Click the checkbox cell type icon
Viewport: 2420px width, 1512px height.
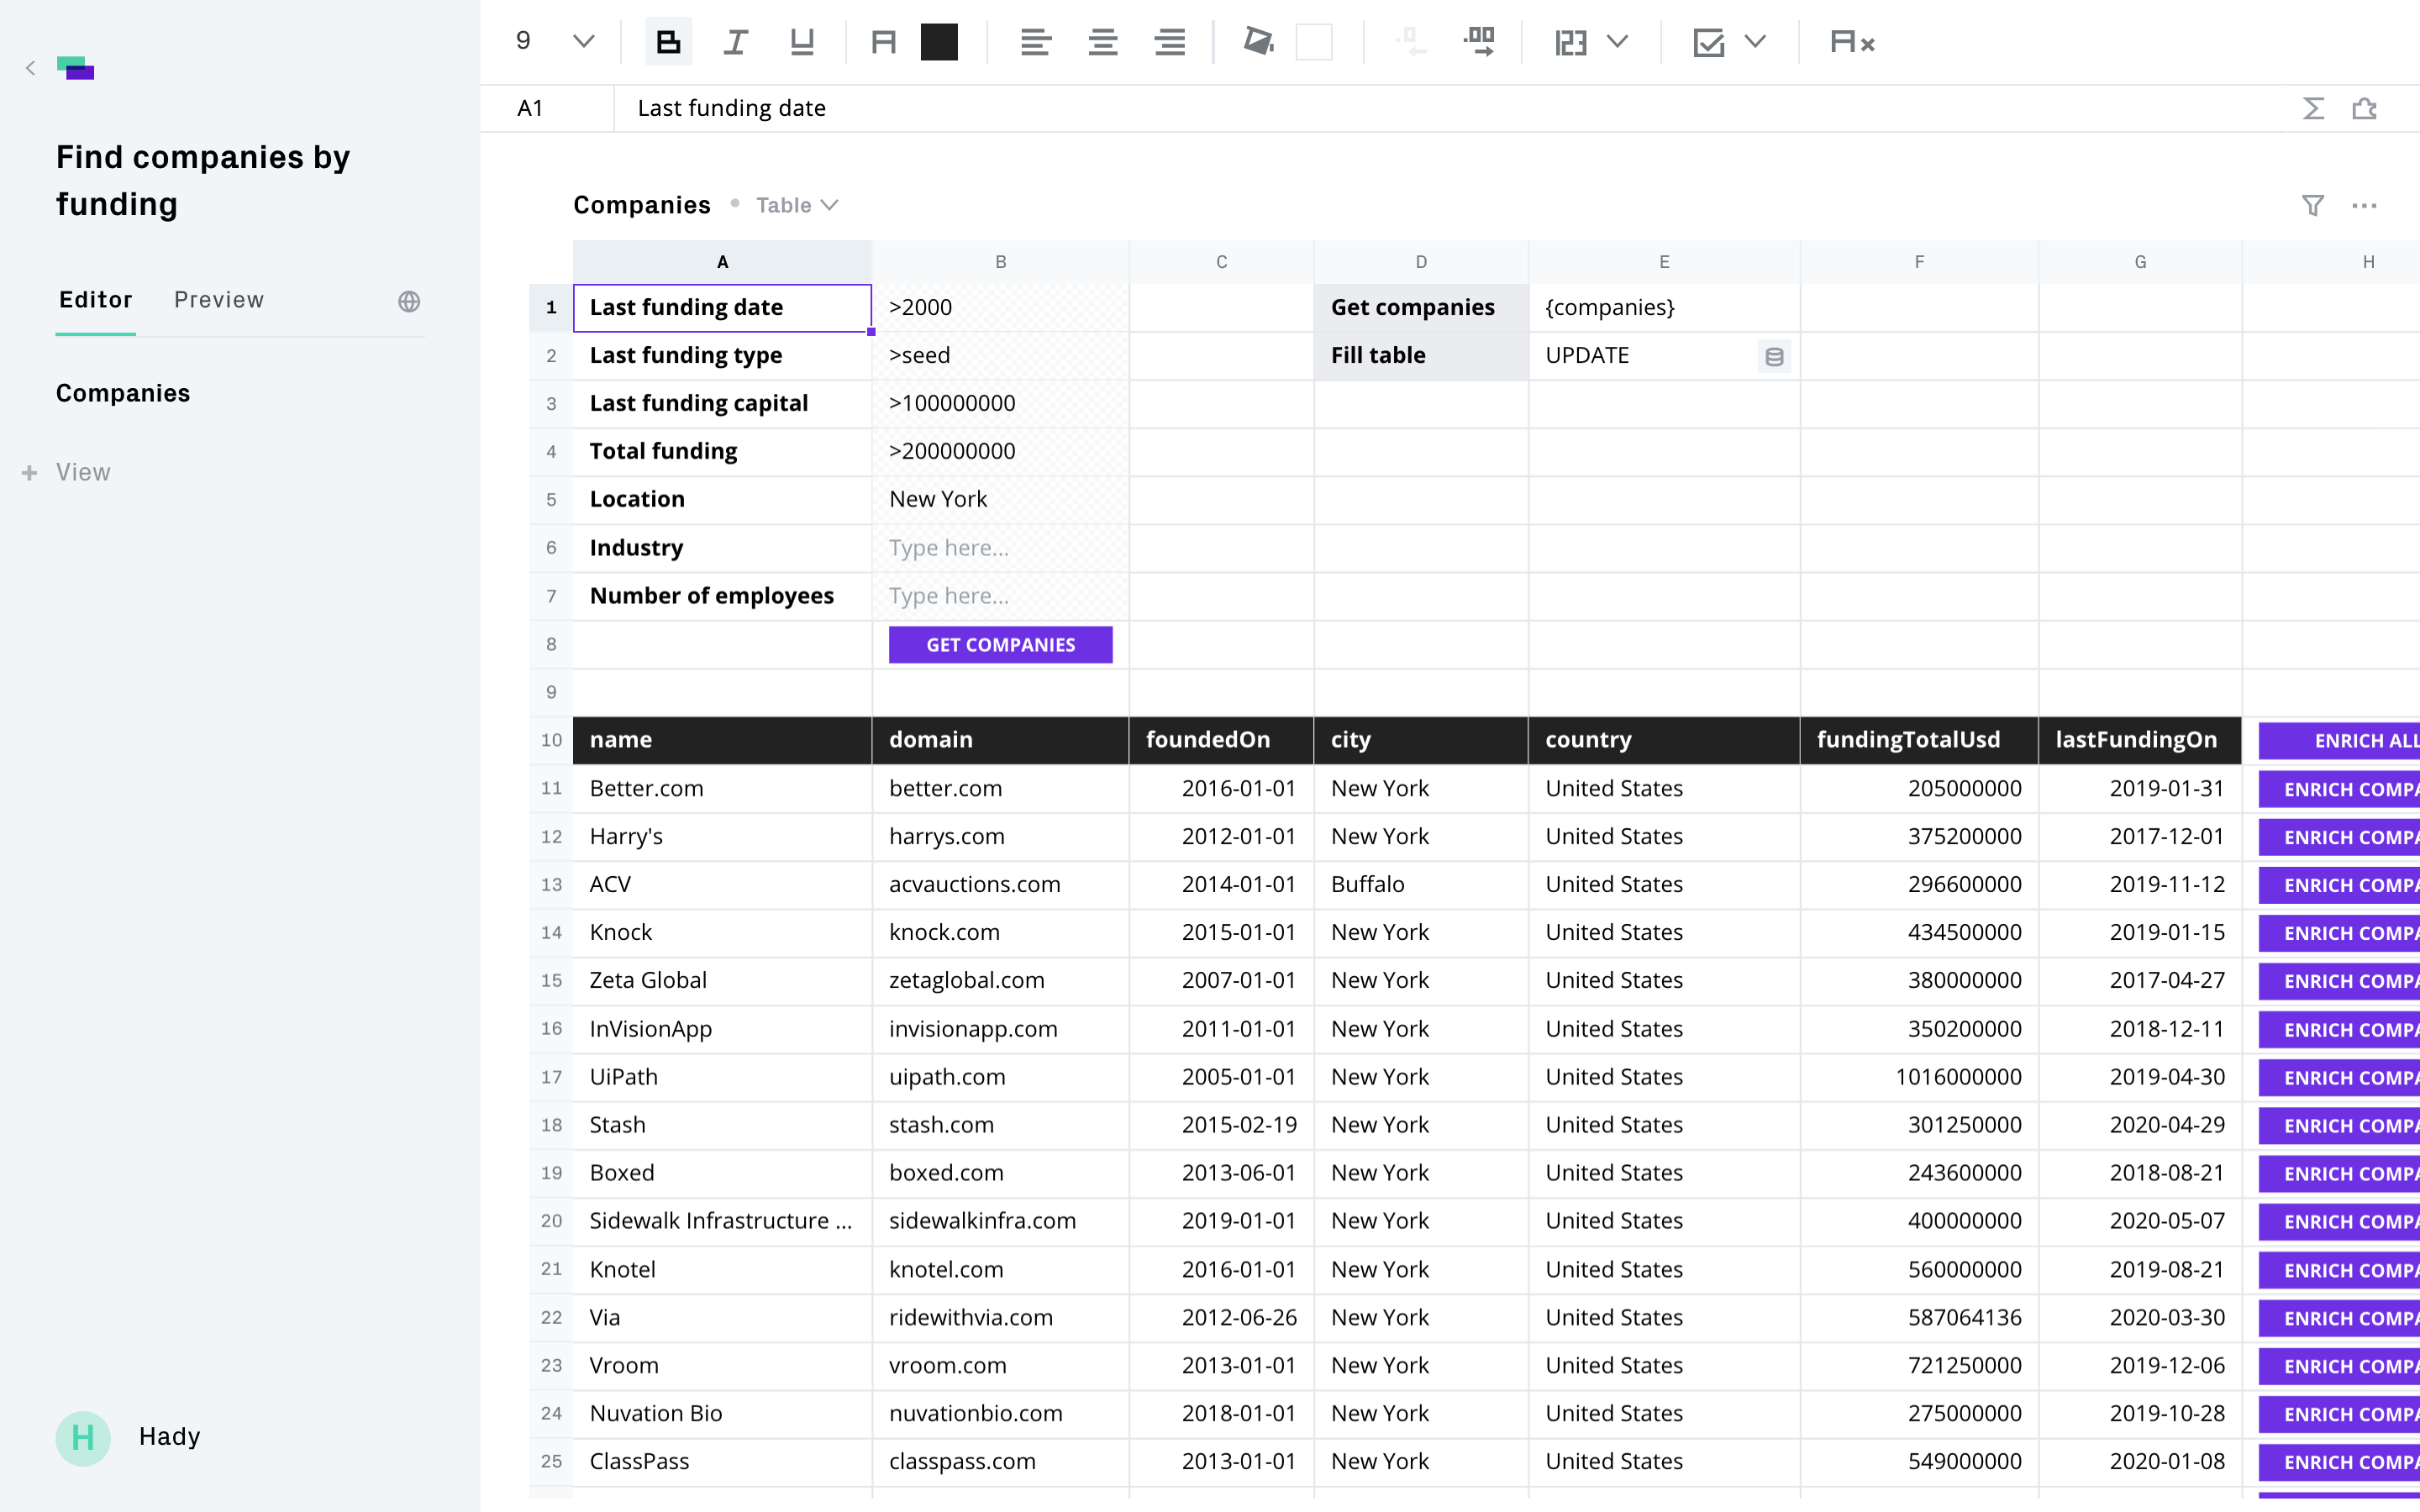tap(1709, 42)
